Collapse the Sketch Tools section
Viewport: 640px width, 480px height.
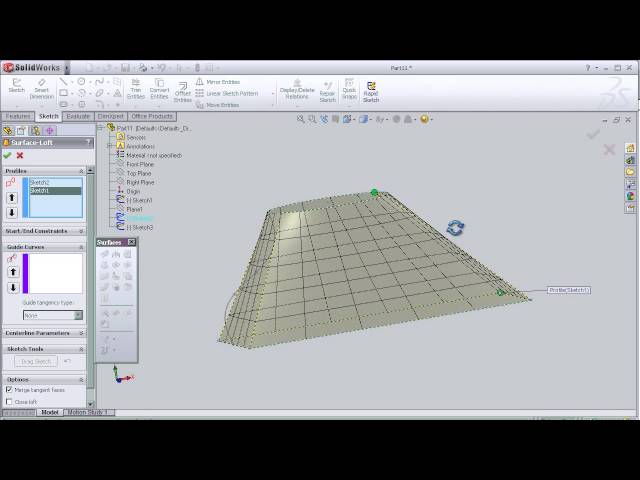point(81,349)
